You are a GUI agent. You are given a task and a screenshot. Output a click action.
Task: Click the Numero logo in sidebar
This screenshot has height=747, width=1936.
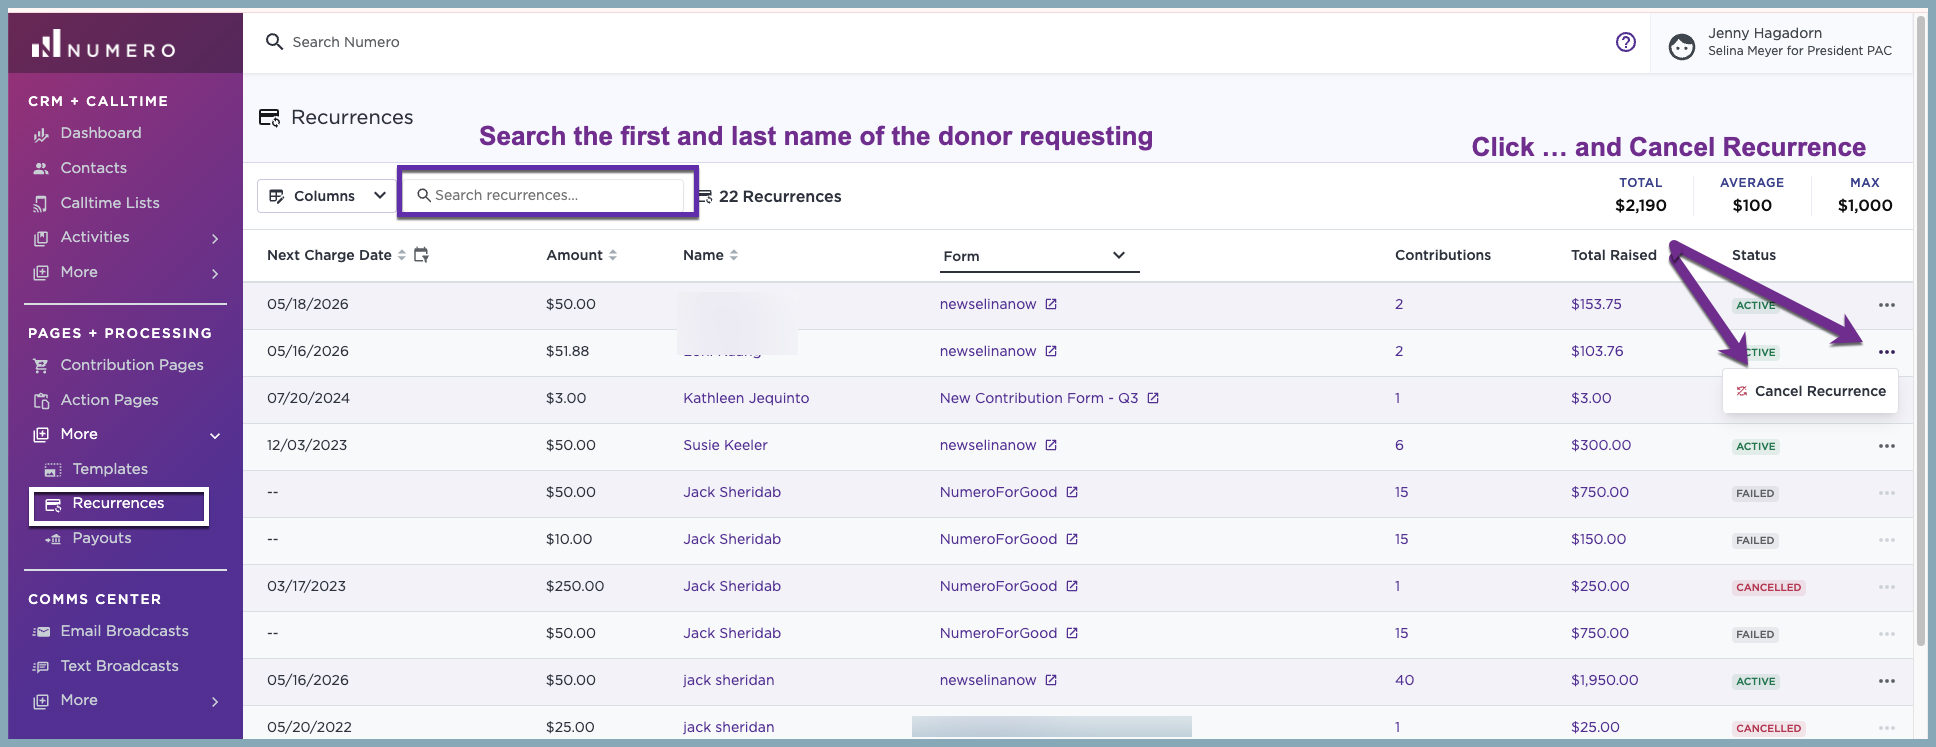(x=103, y=44)
